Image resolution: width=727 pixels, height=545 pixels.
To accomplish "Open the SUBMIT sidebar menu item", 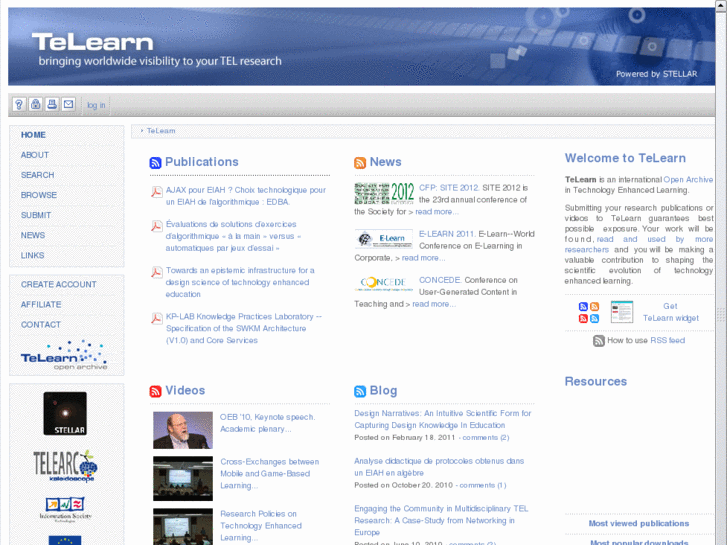I will (36, 215).
